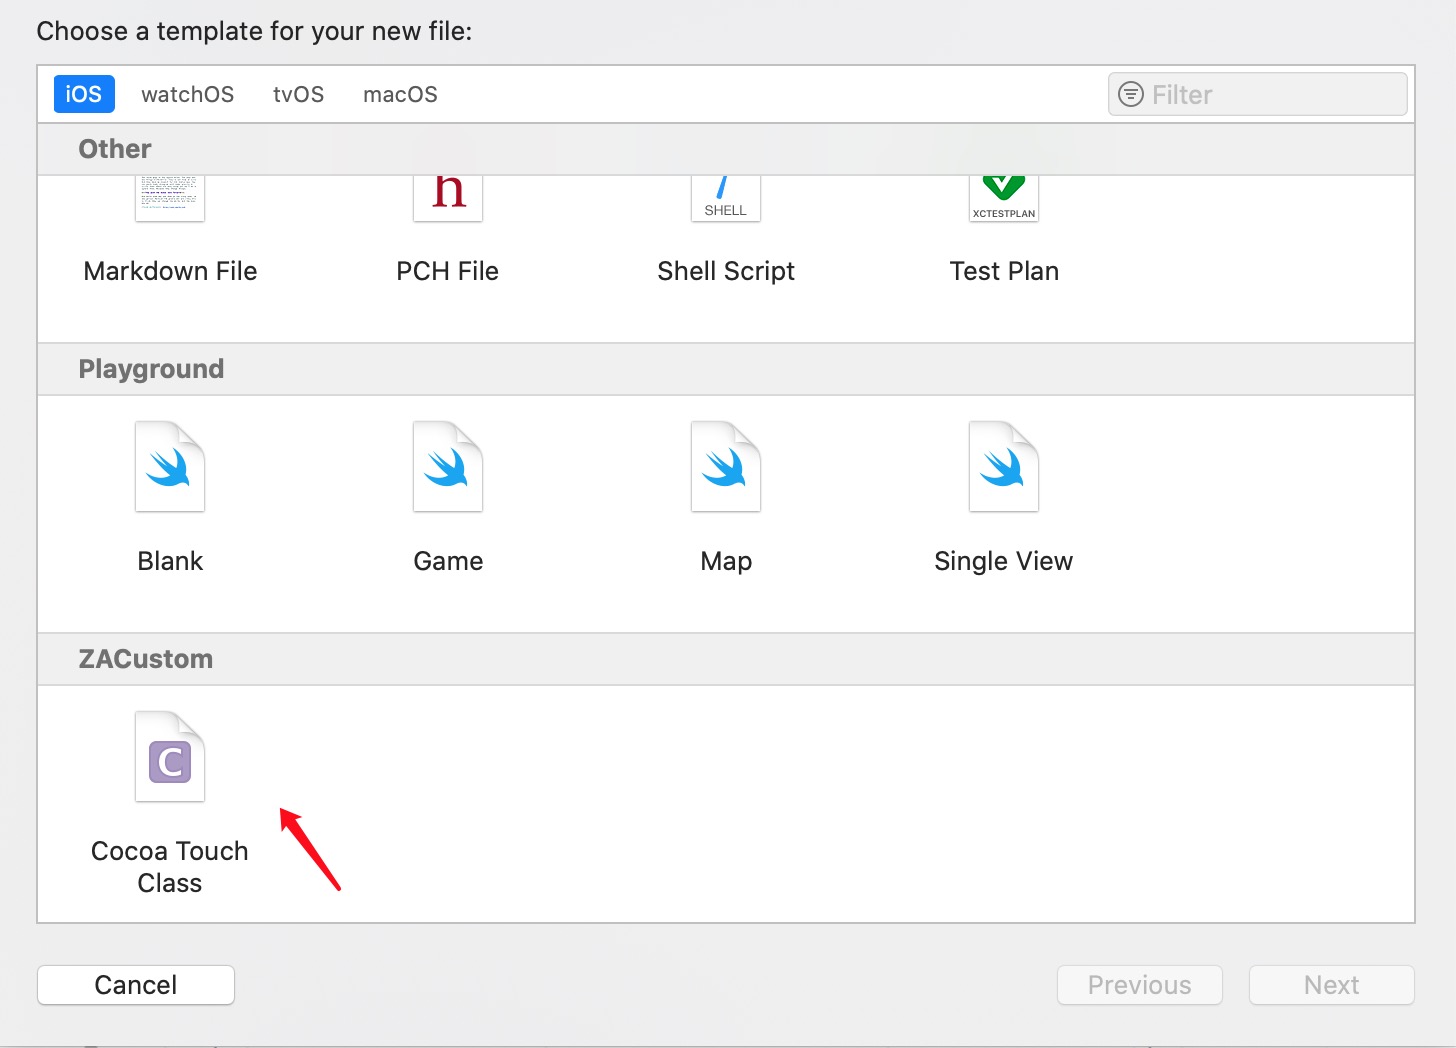Choose the Shell Script template icon
The height and width of the screenshot is (1048, 1456).
coord(726,198)
